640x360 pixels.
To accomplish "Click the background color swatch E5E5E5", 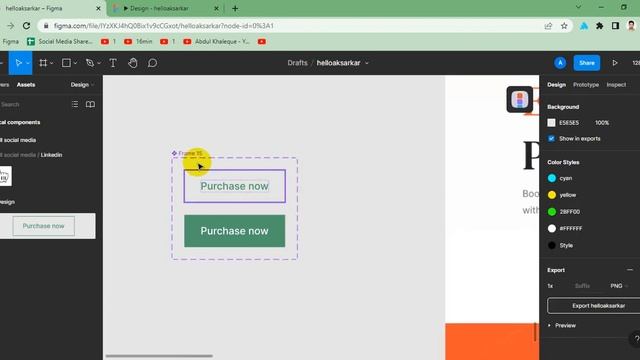I will [x=551, y=123].
